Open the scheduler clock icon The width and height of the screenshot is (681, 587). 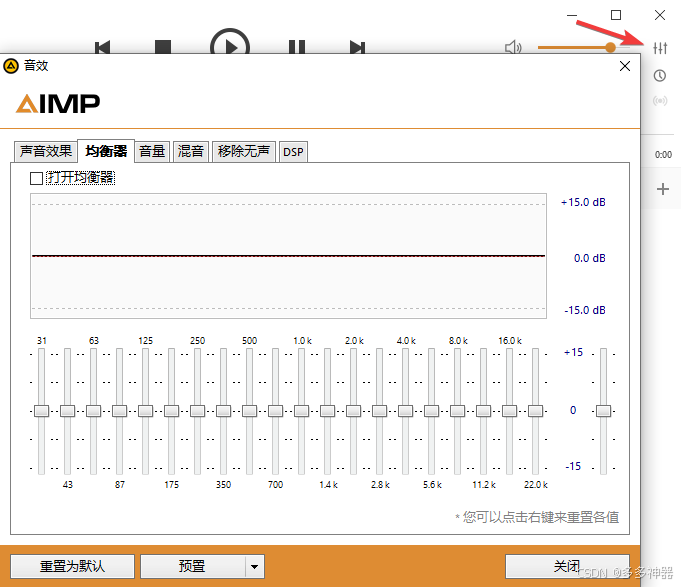[660, 76]
